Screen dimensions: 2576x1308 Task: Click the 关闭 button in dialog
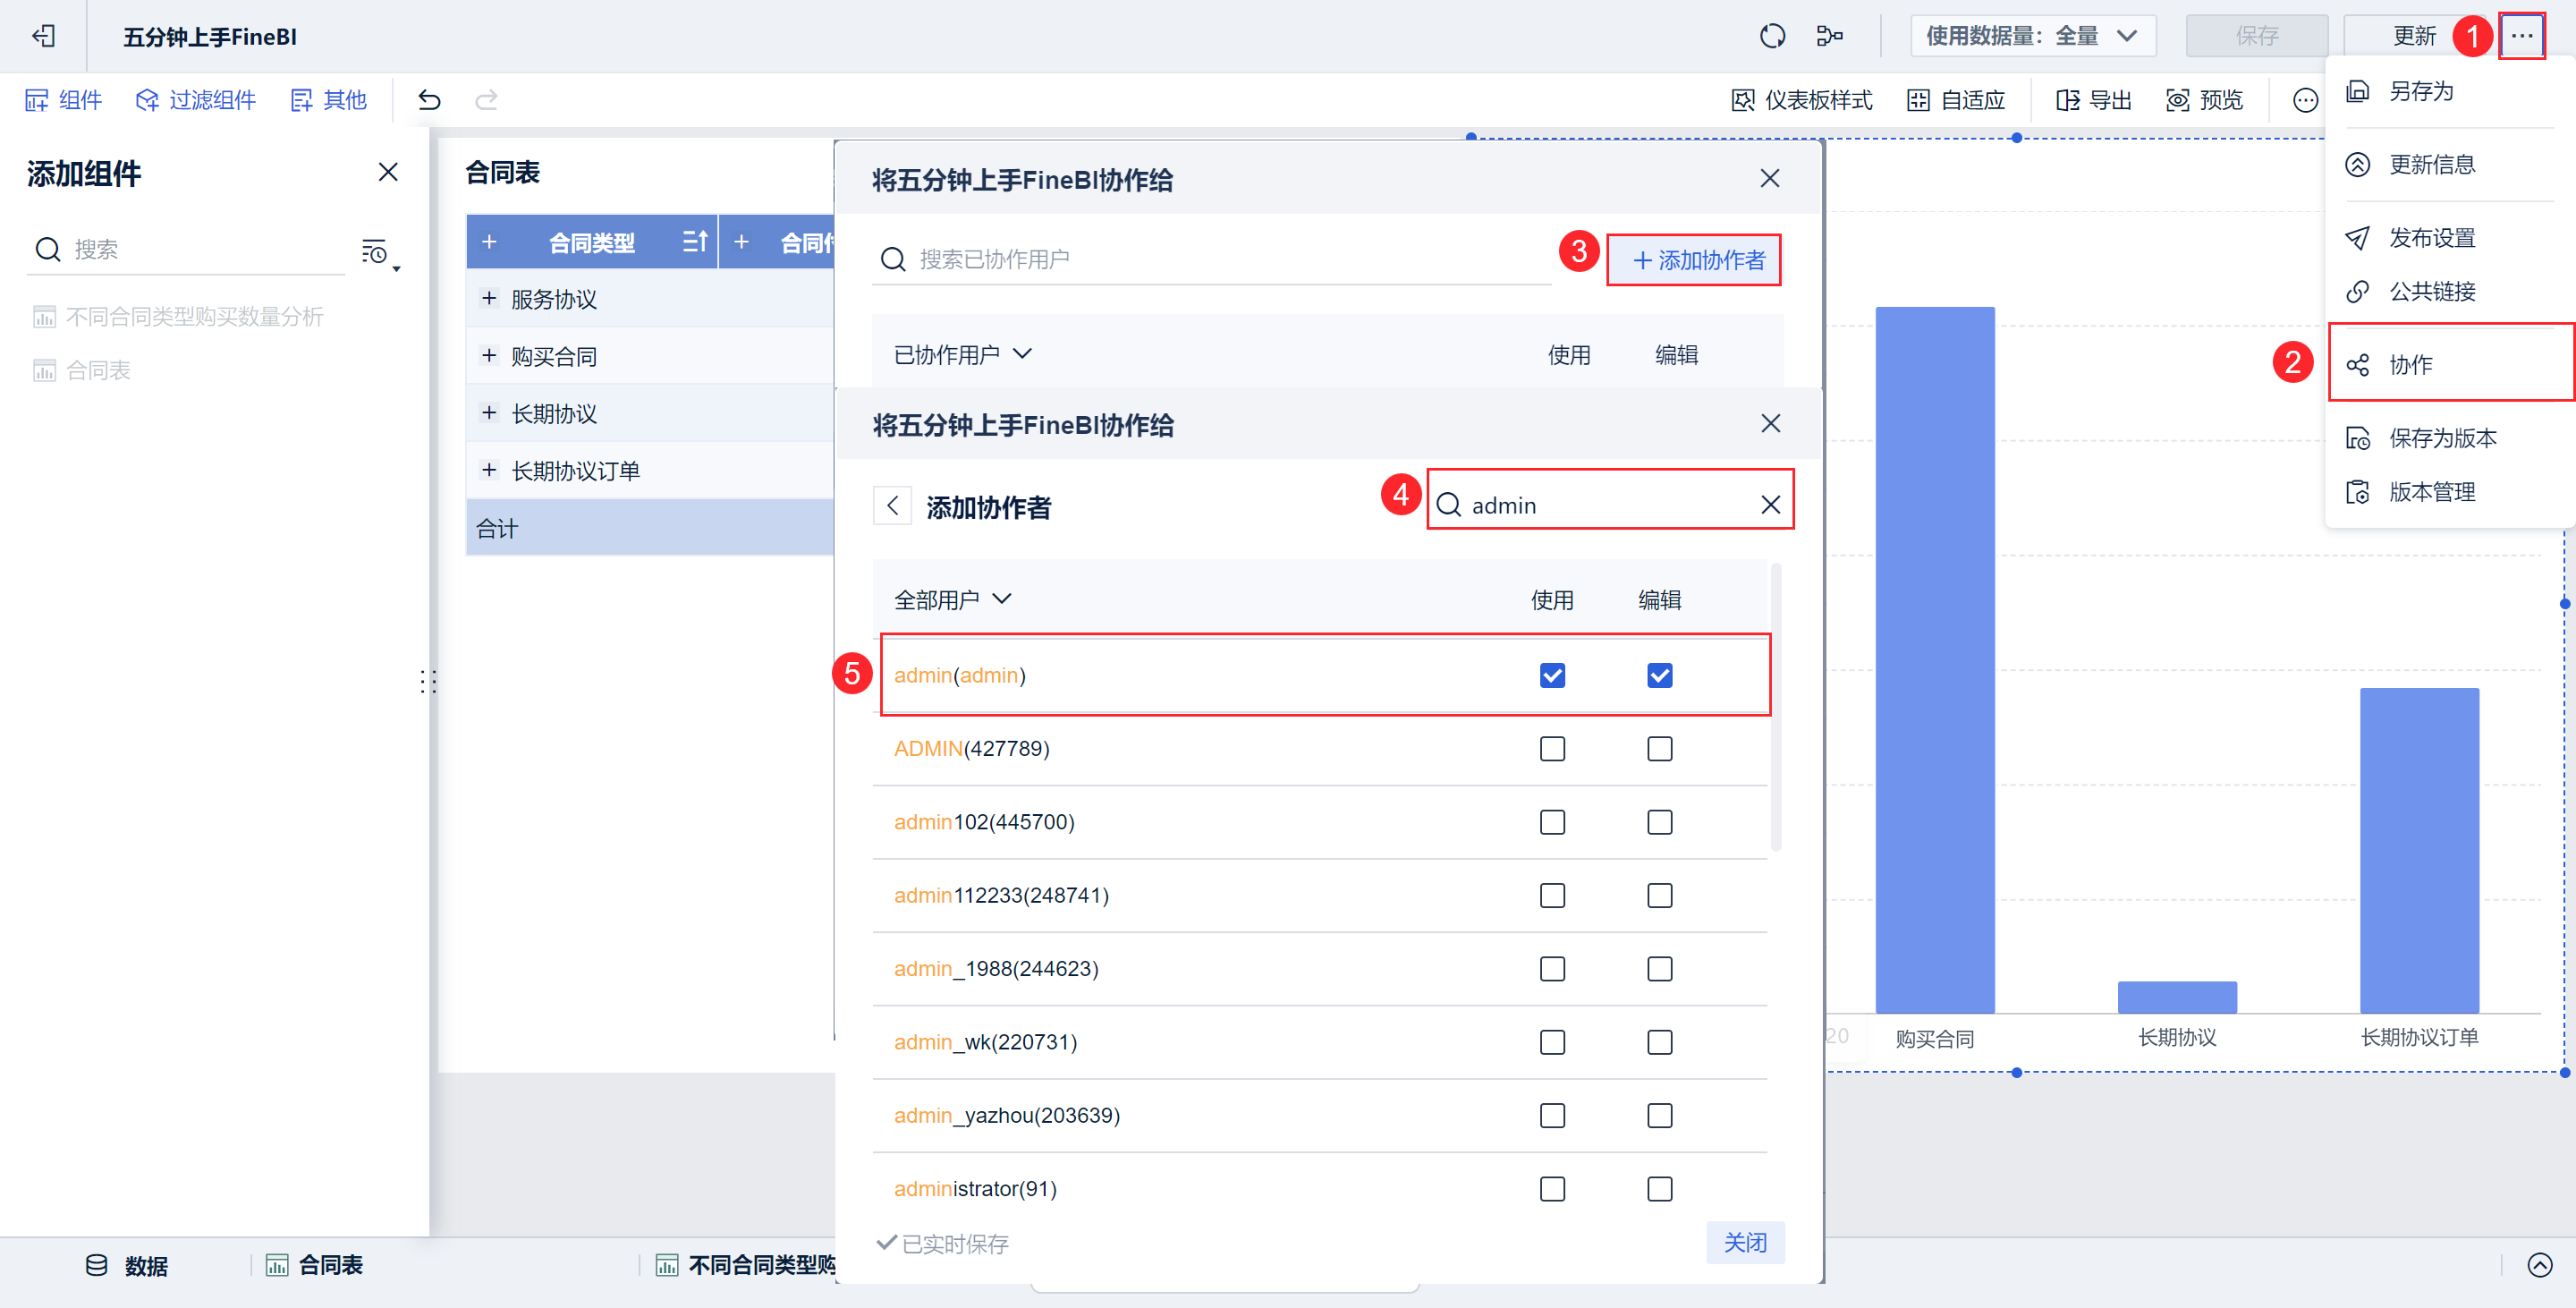click(x=1744, y=1242)
